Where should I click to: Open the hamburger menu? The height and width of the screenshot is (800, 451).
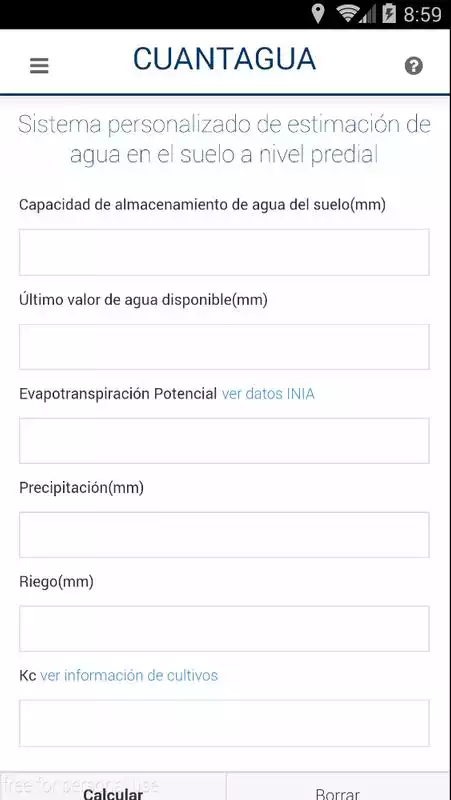pyautogui.click(x=39, y=66)
